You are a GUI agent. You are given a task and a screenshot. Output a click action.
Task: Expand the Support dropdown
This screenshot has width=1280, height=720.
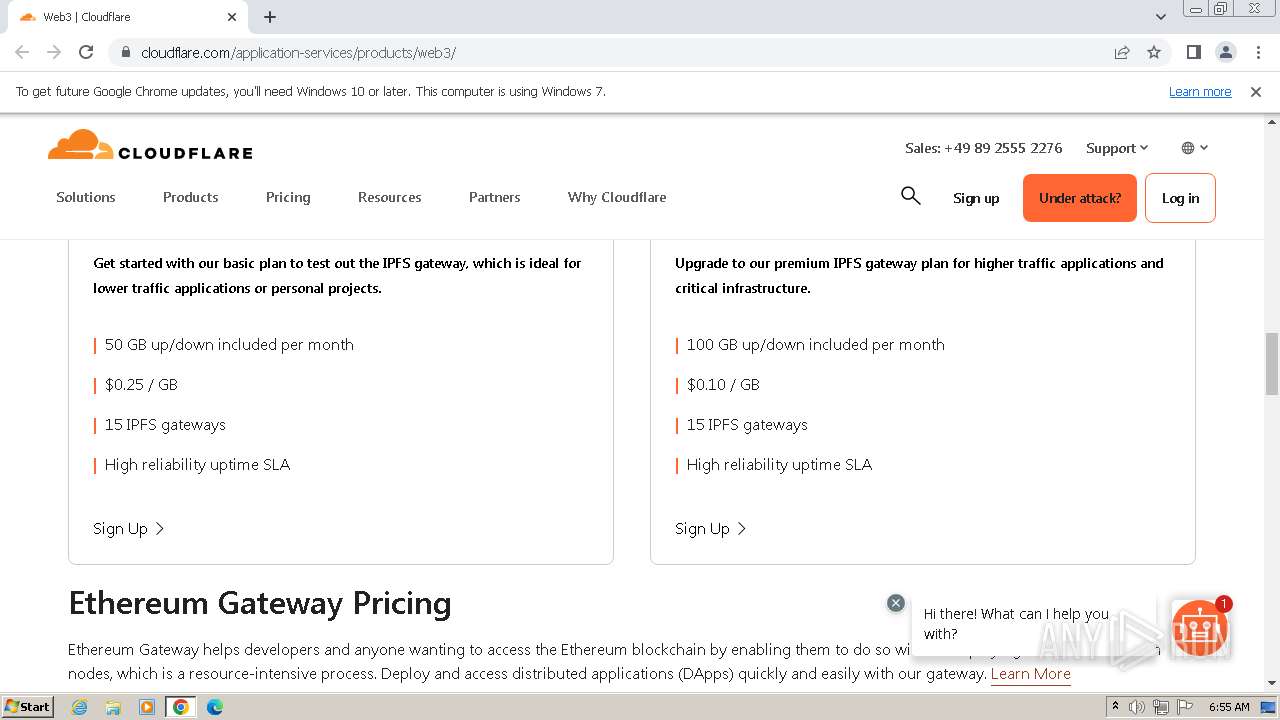click(x=1117, y=148)
